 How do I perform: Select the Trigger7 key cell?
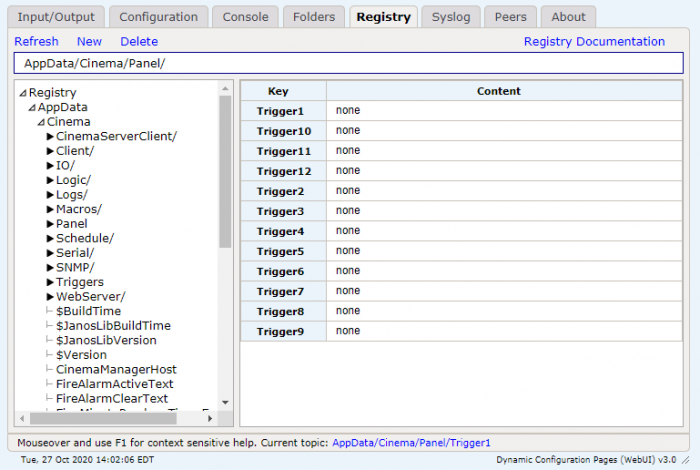pos(283,291)
